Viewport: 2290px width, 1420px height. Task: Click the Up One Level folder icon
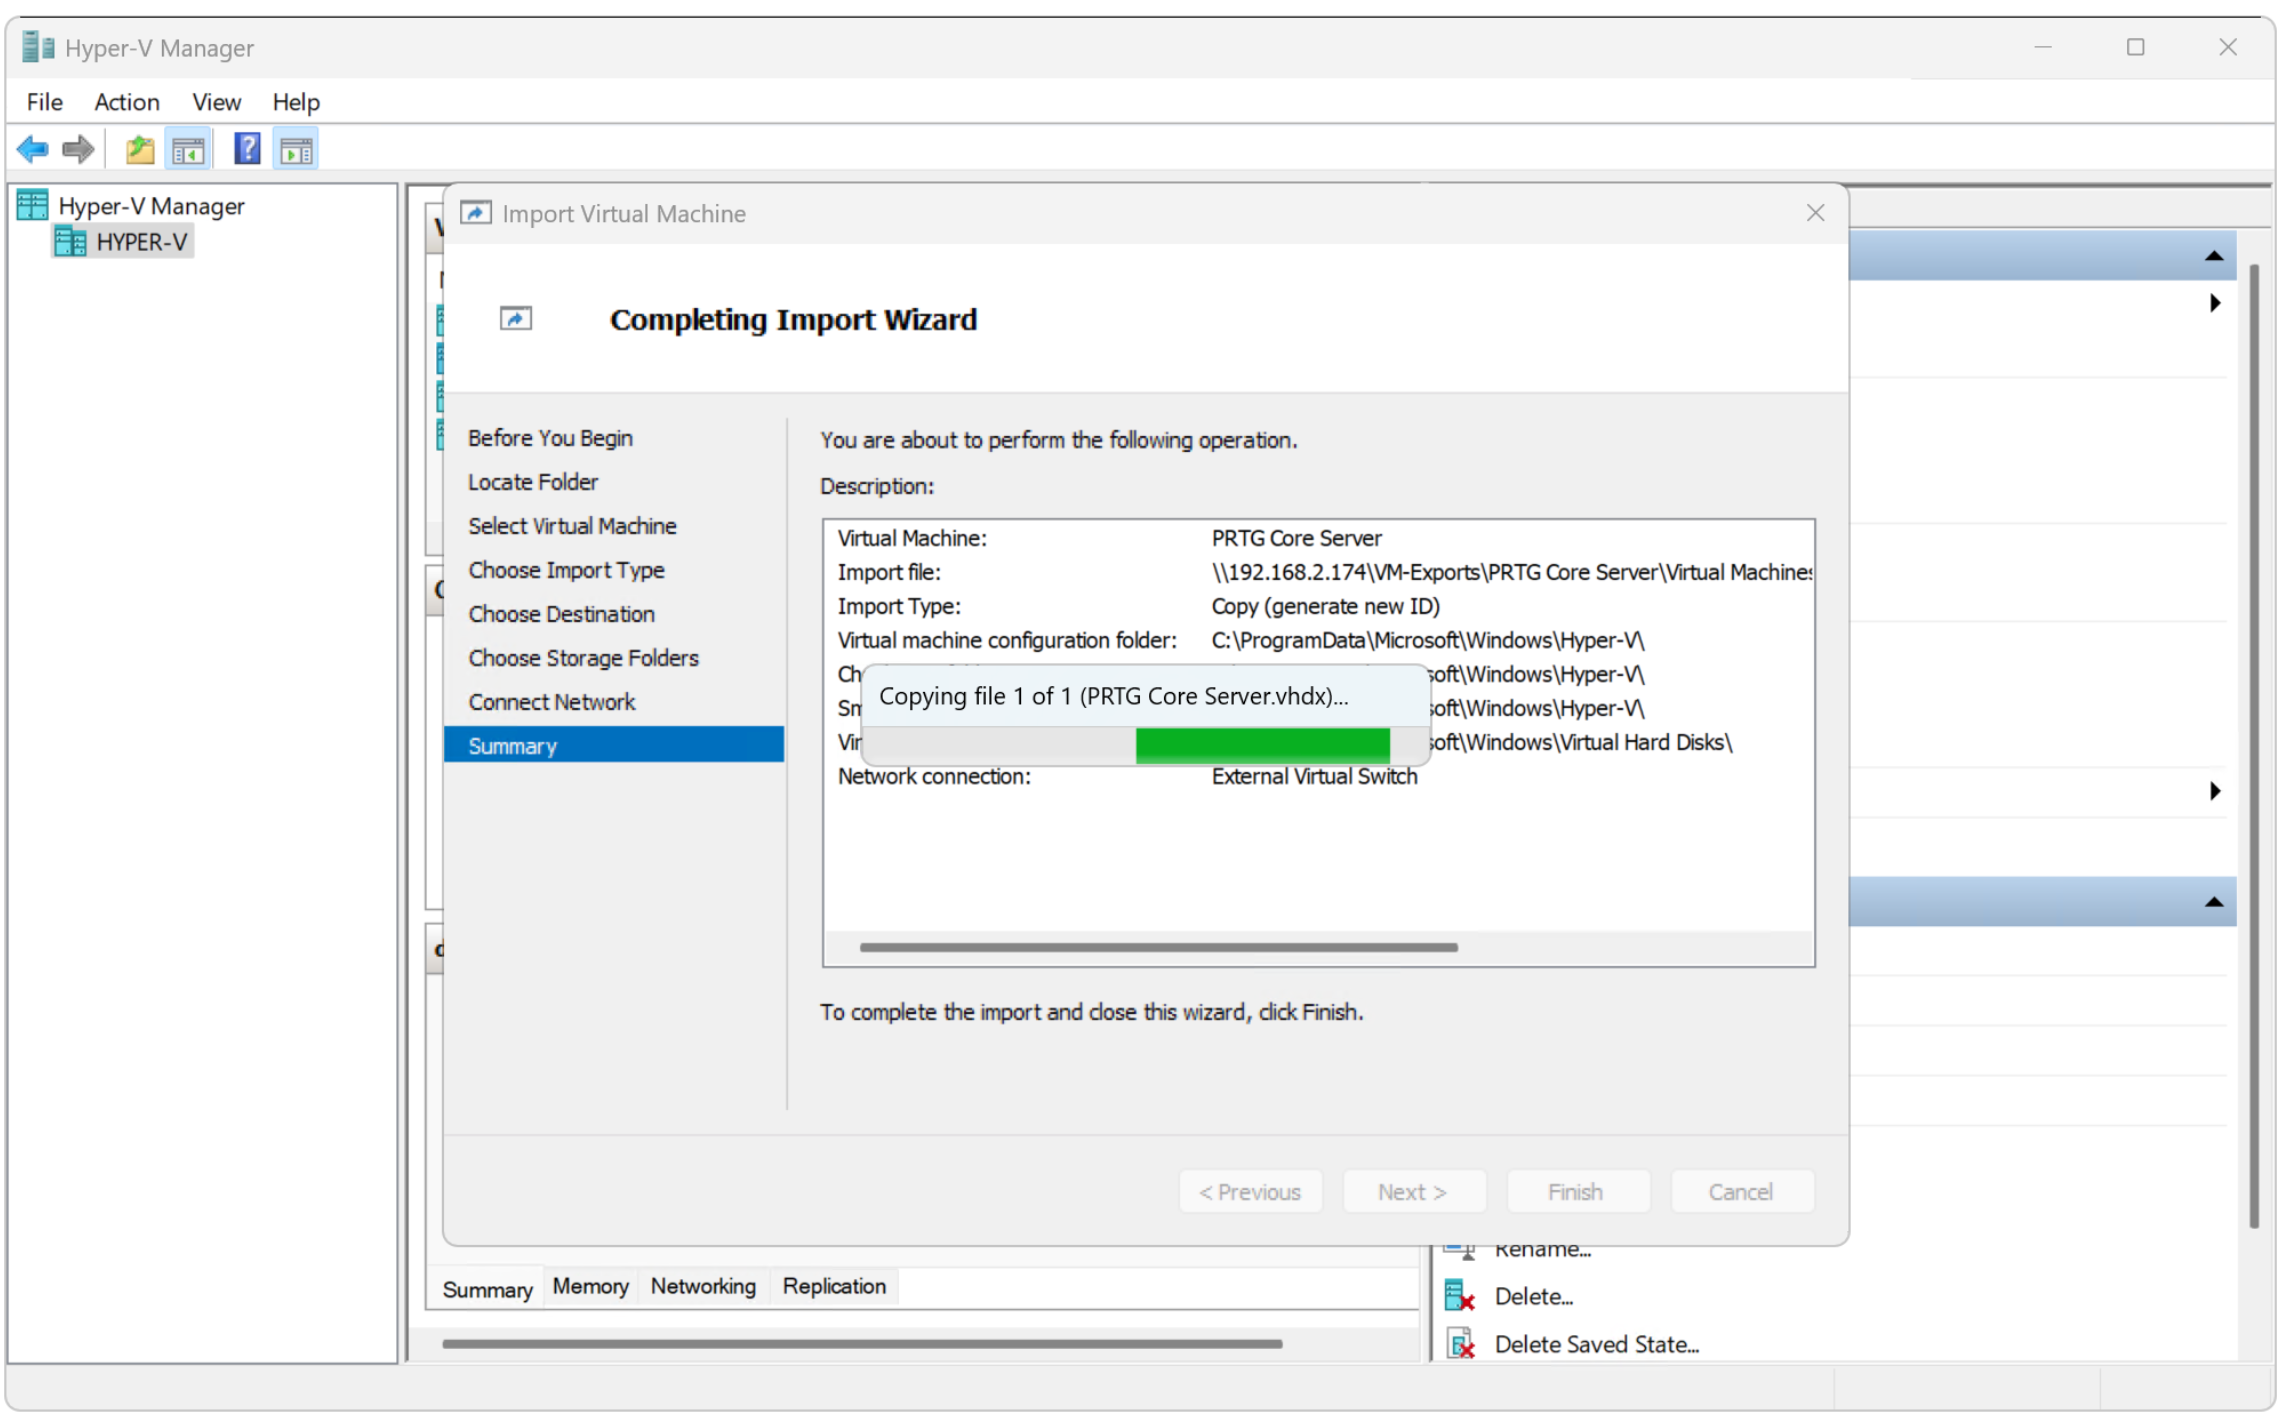[140, 150]
